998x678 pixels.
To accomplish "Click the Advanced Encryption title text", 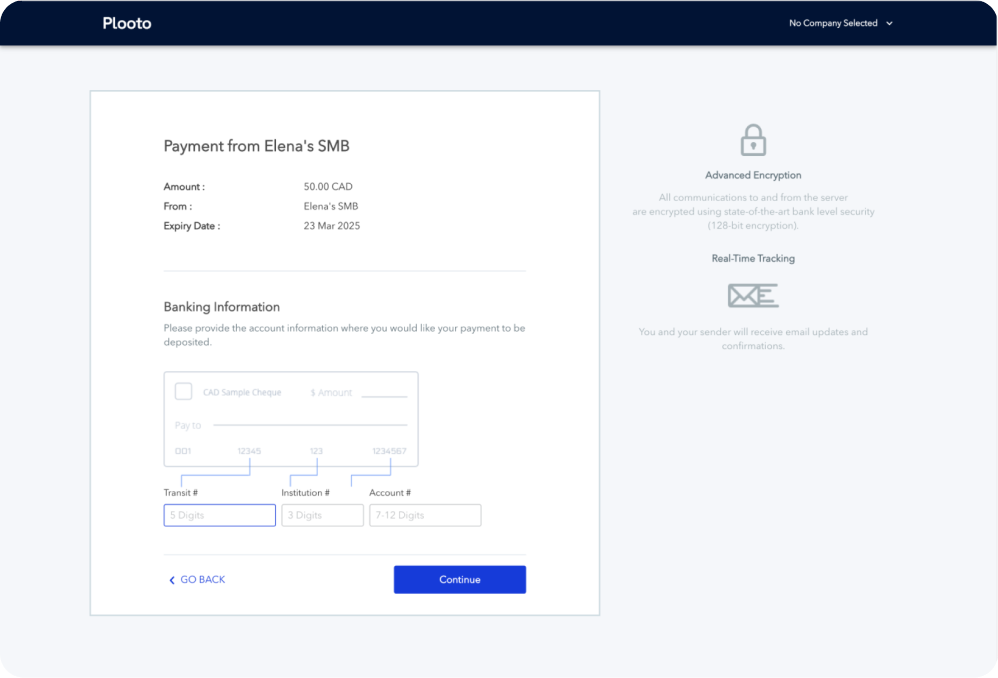I will [x=753, y=175].
